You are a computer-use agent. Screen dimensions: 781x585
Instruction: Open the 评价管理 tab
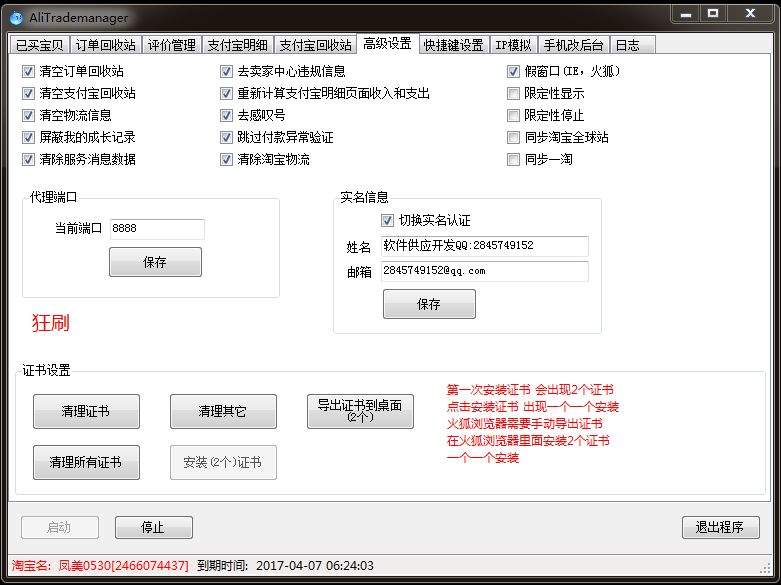pos(172,45)
